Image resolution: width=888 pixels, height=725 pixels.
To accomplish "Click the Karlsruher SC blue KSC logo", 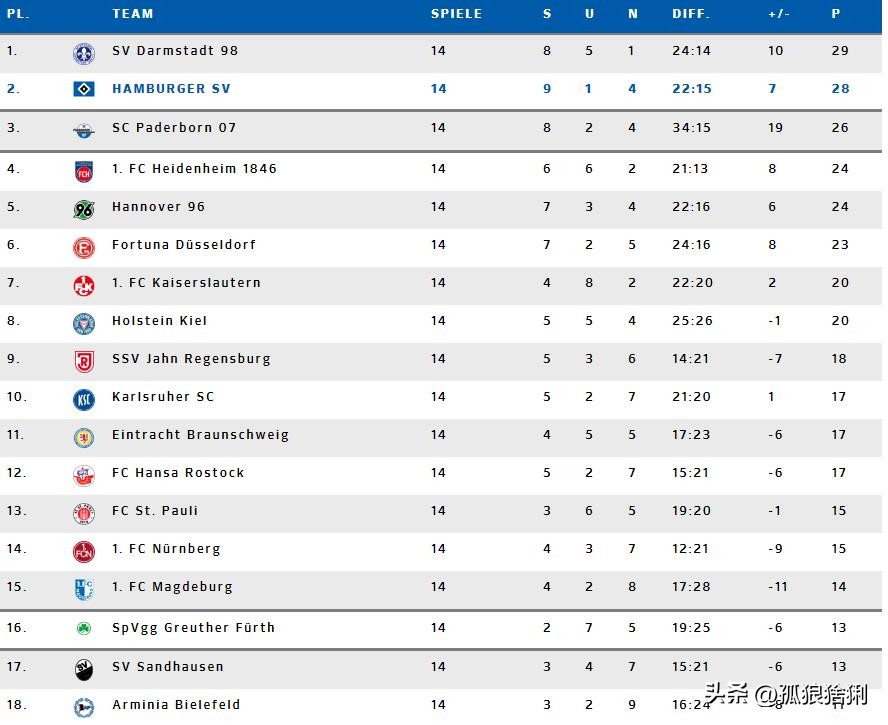I will coord(84,399).
